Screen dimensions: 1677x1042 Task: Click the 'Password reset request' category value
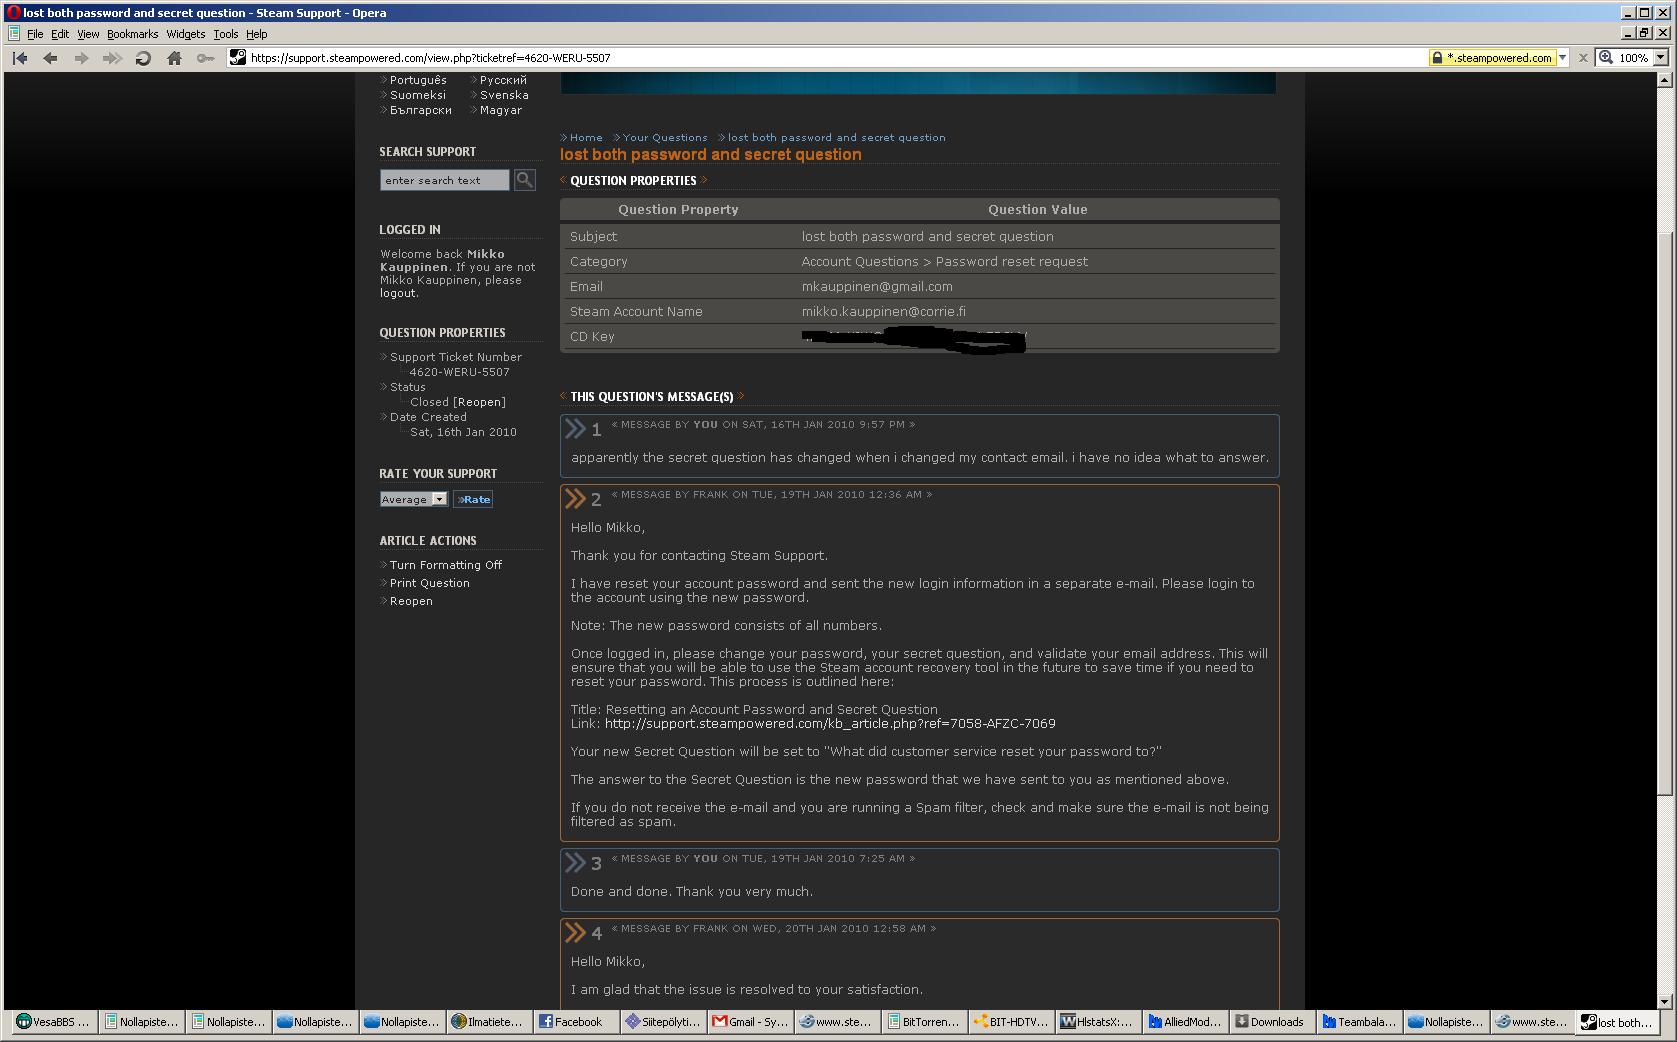(x=1012, y=262)
